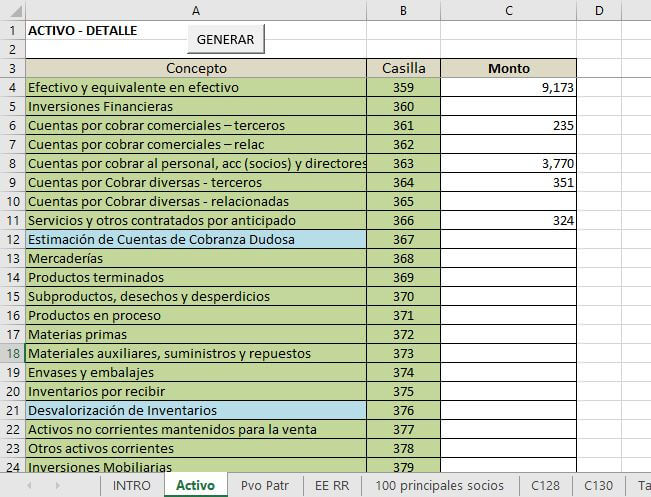Select the Desvalorización de Inventarios cell
This screenshot has width=651, height=497.
195,410
